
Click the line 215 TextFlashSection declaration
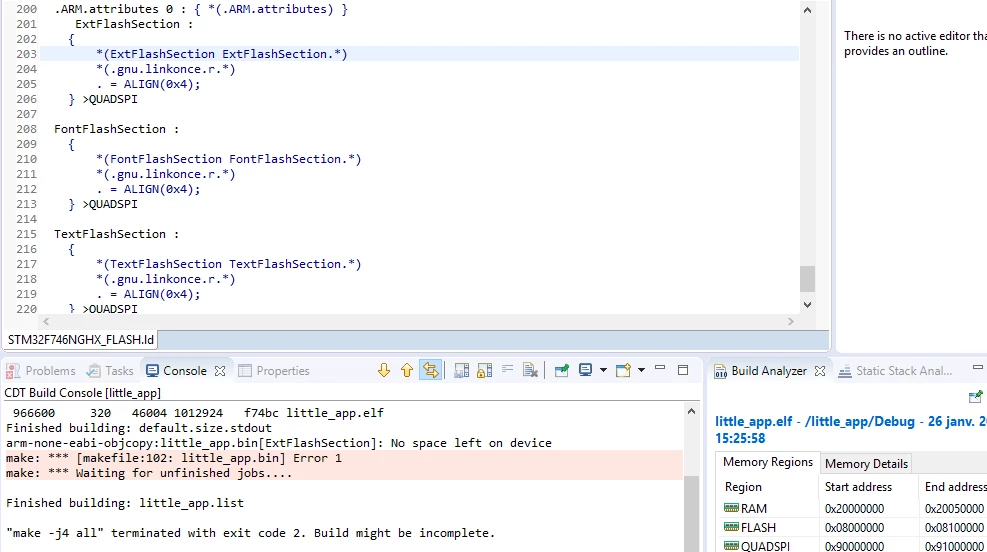(116, 234)
